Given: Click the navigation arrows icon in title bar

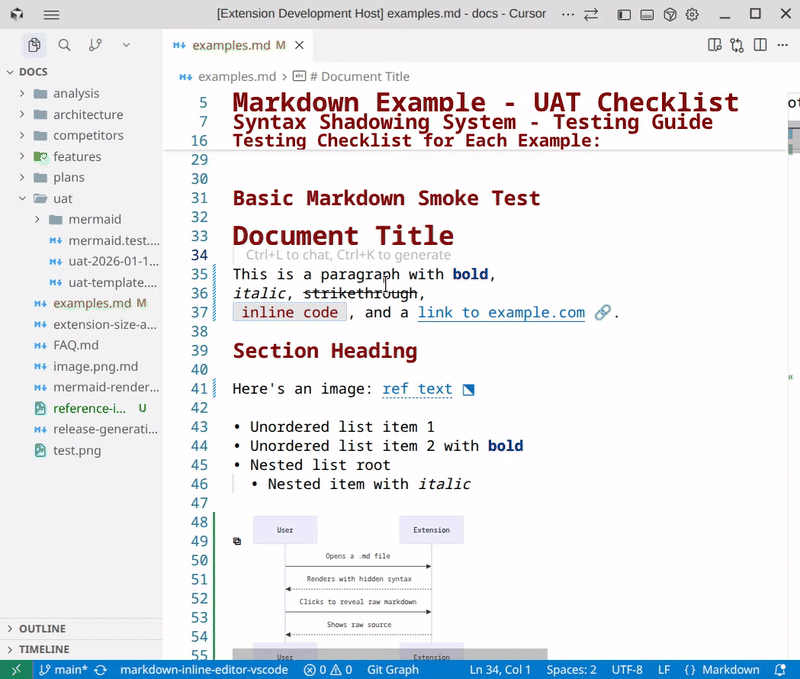Looking at the screenshot, I should [591, 14].
